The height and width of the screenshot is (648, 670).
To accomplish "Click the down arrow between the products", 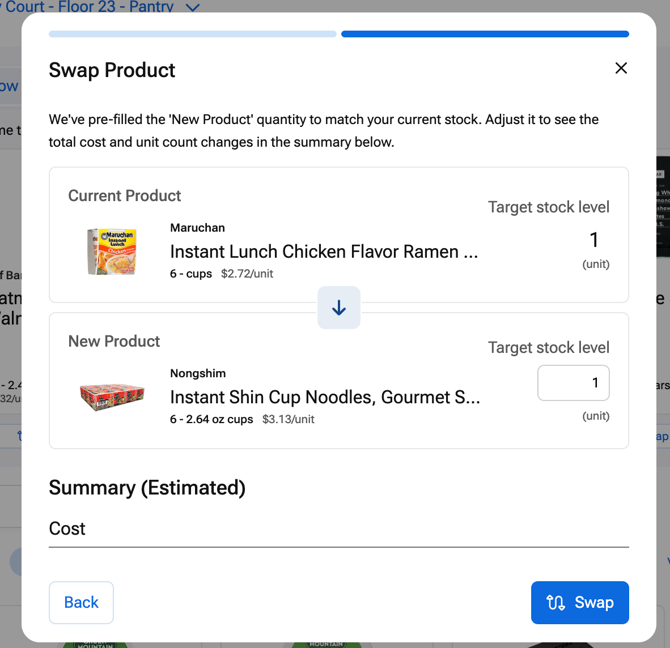I will pos(339,308).
